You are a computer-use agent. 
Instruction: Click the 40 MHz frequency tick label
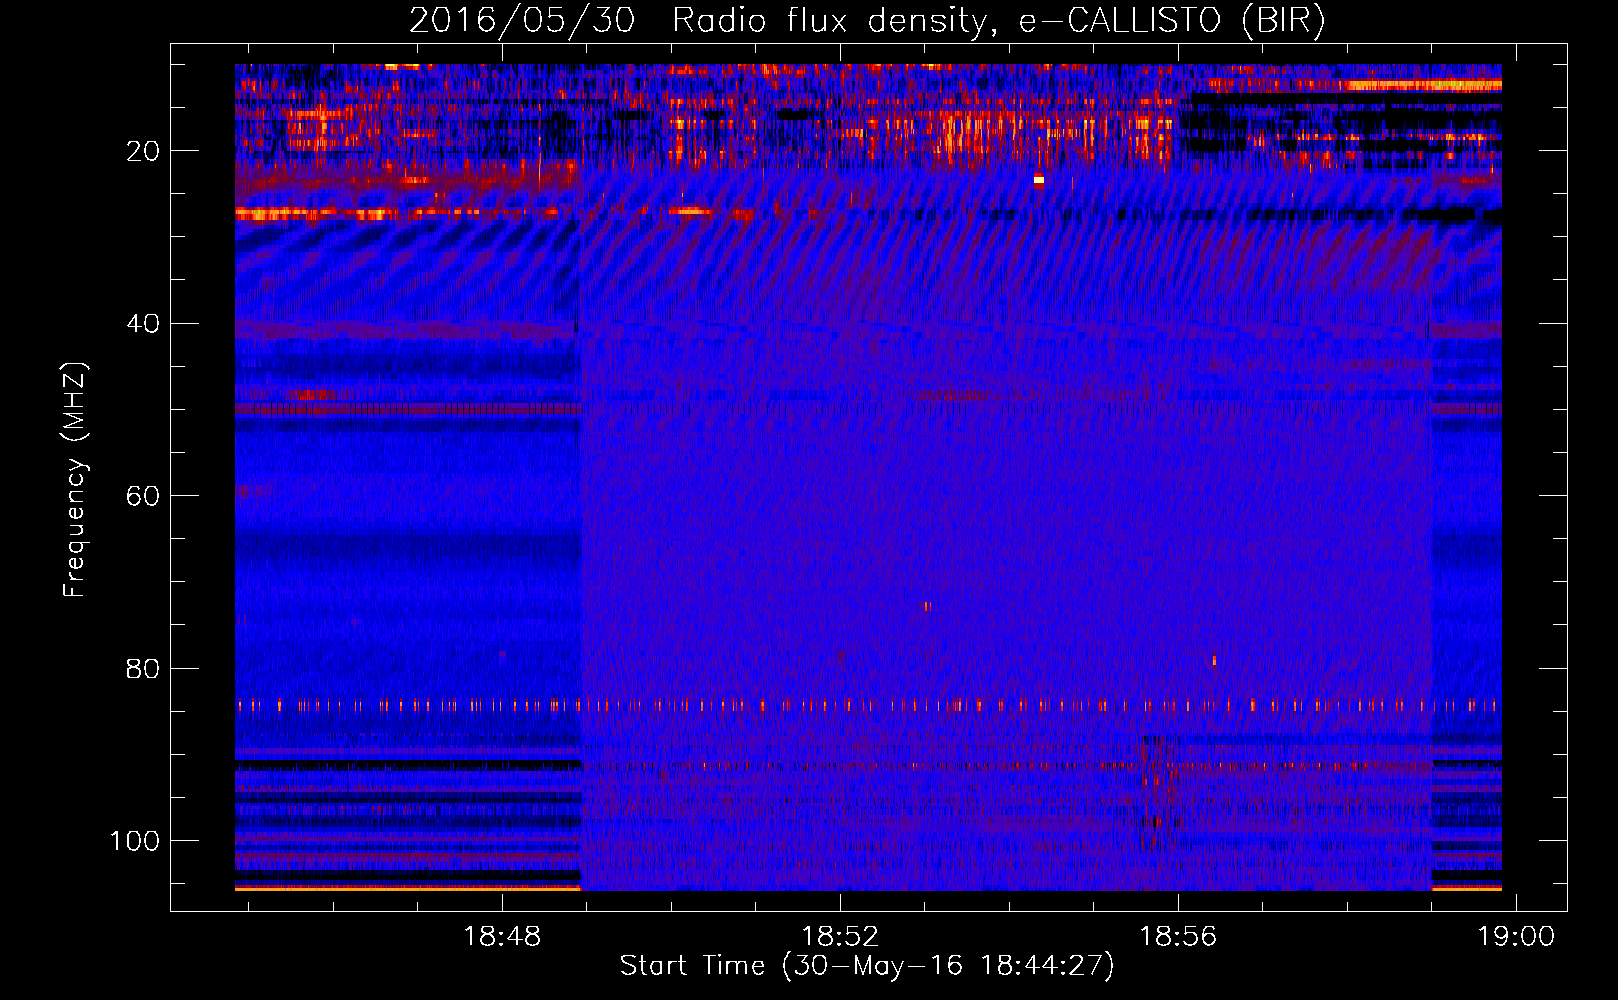pos(143,324)
